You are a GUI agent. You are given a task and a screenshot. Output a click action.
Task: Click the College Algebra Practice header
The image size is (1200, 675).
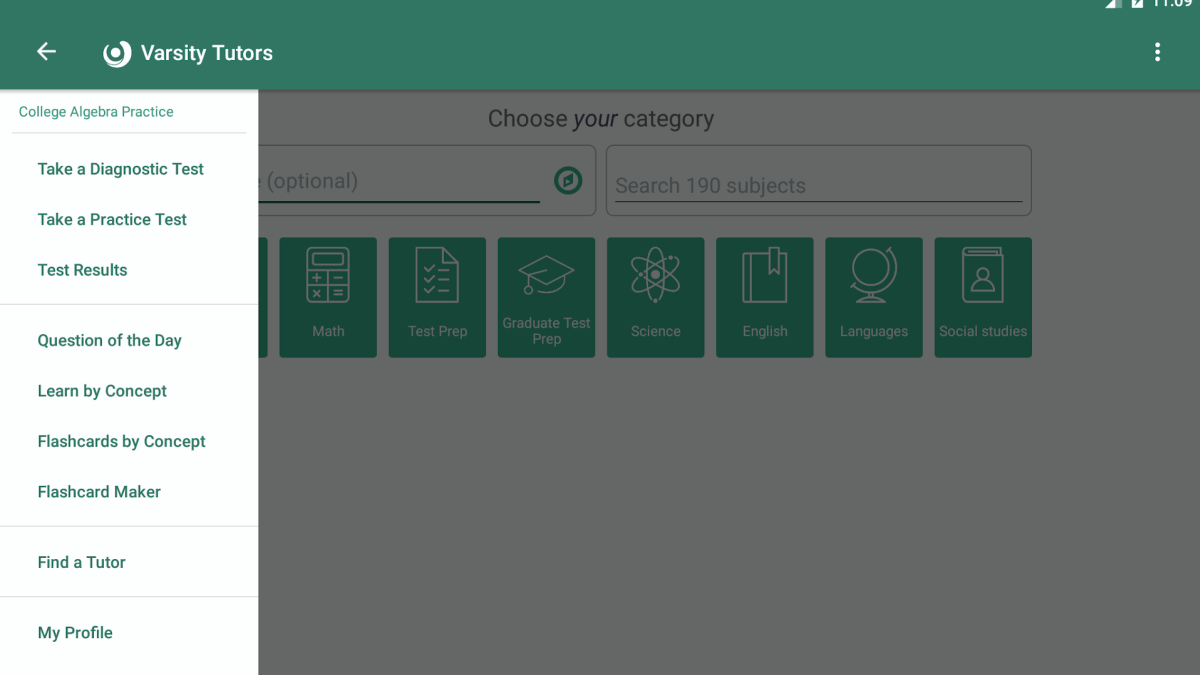(x=96, y=112)
